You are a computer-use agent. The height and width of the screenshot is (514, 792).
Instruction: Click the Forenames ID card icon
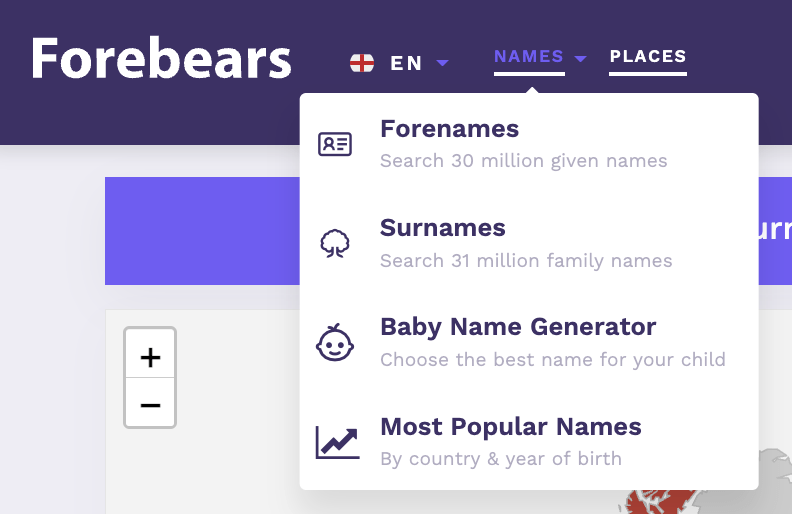[x=334, y=144]
